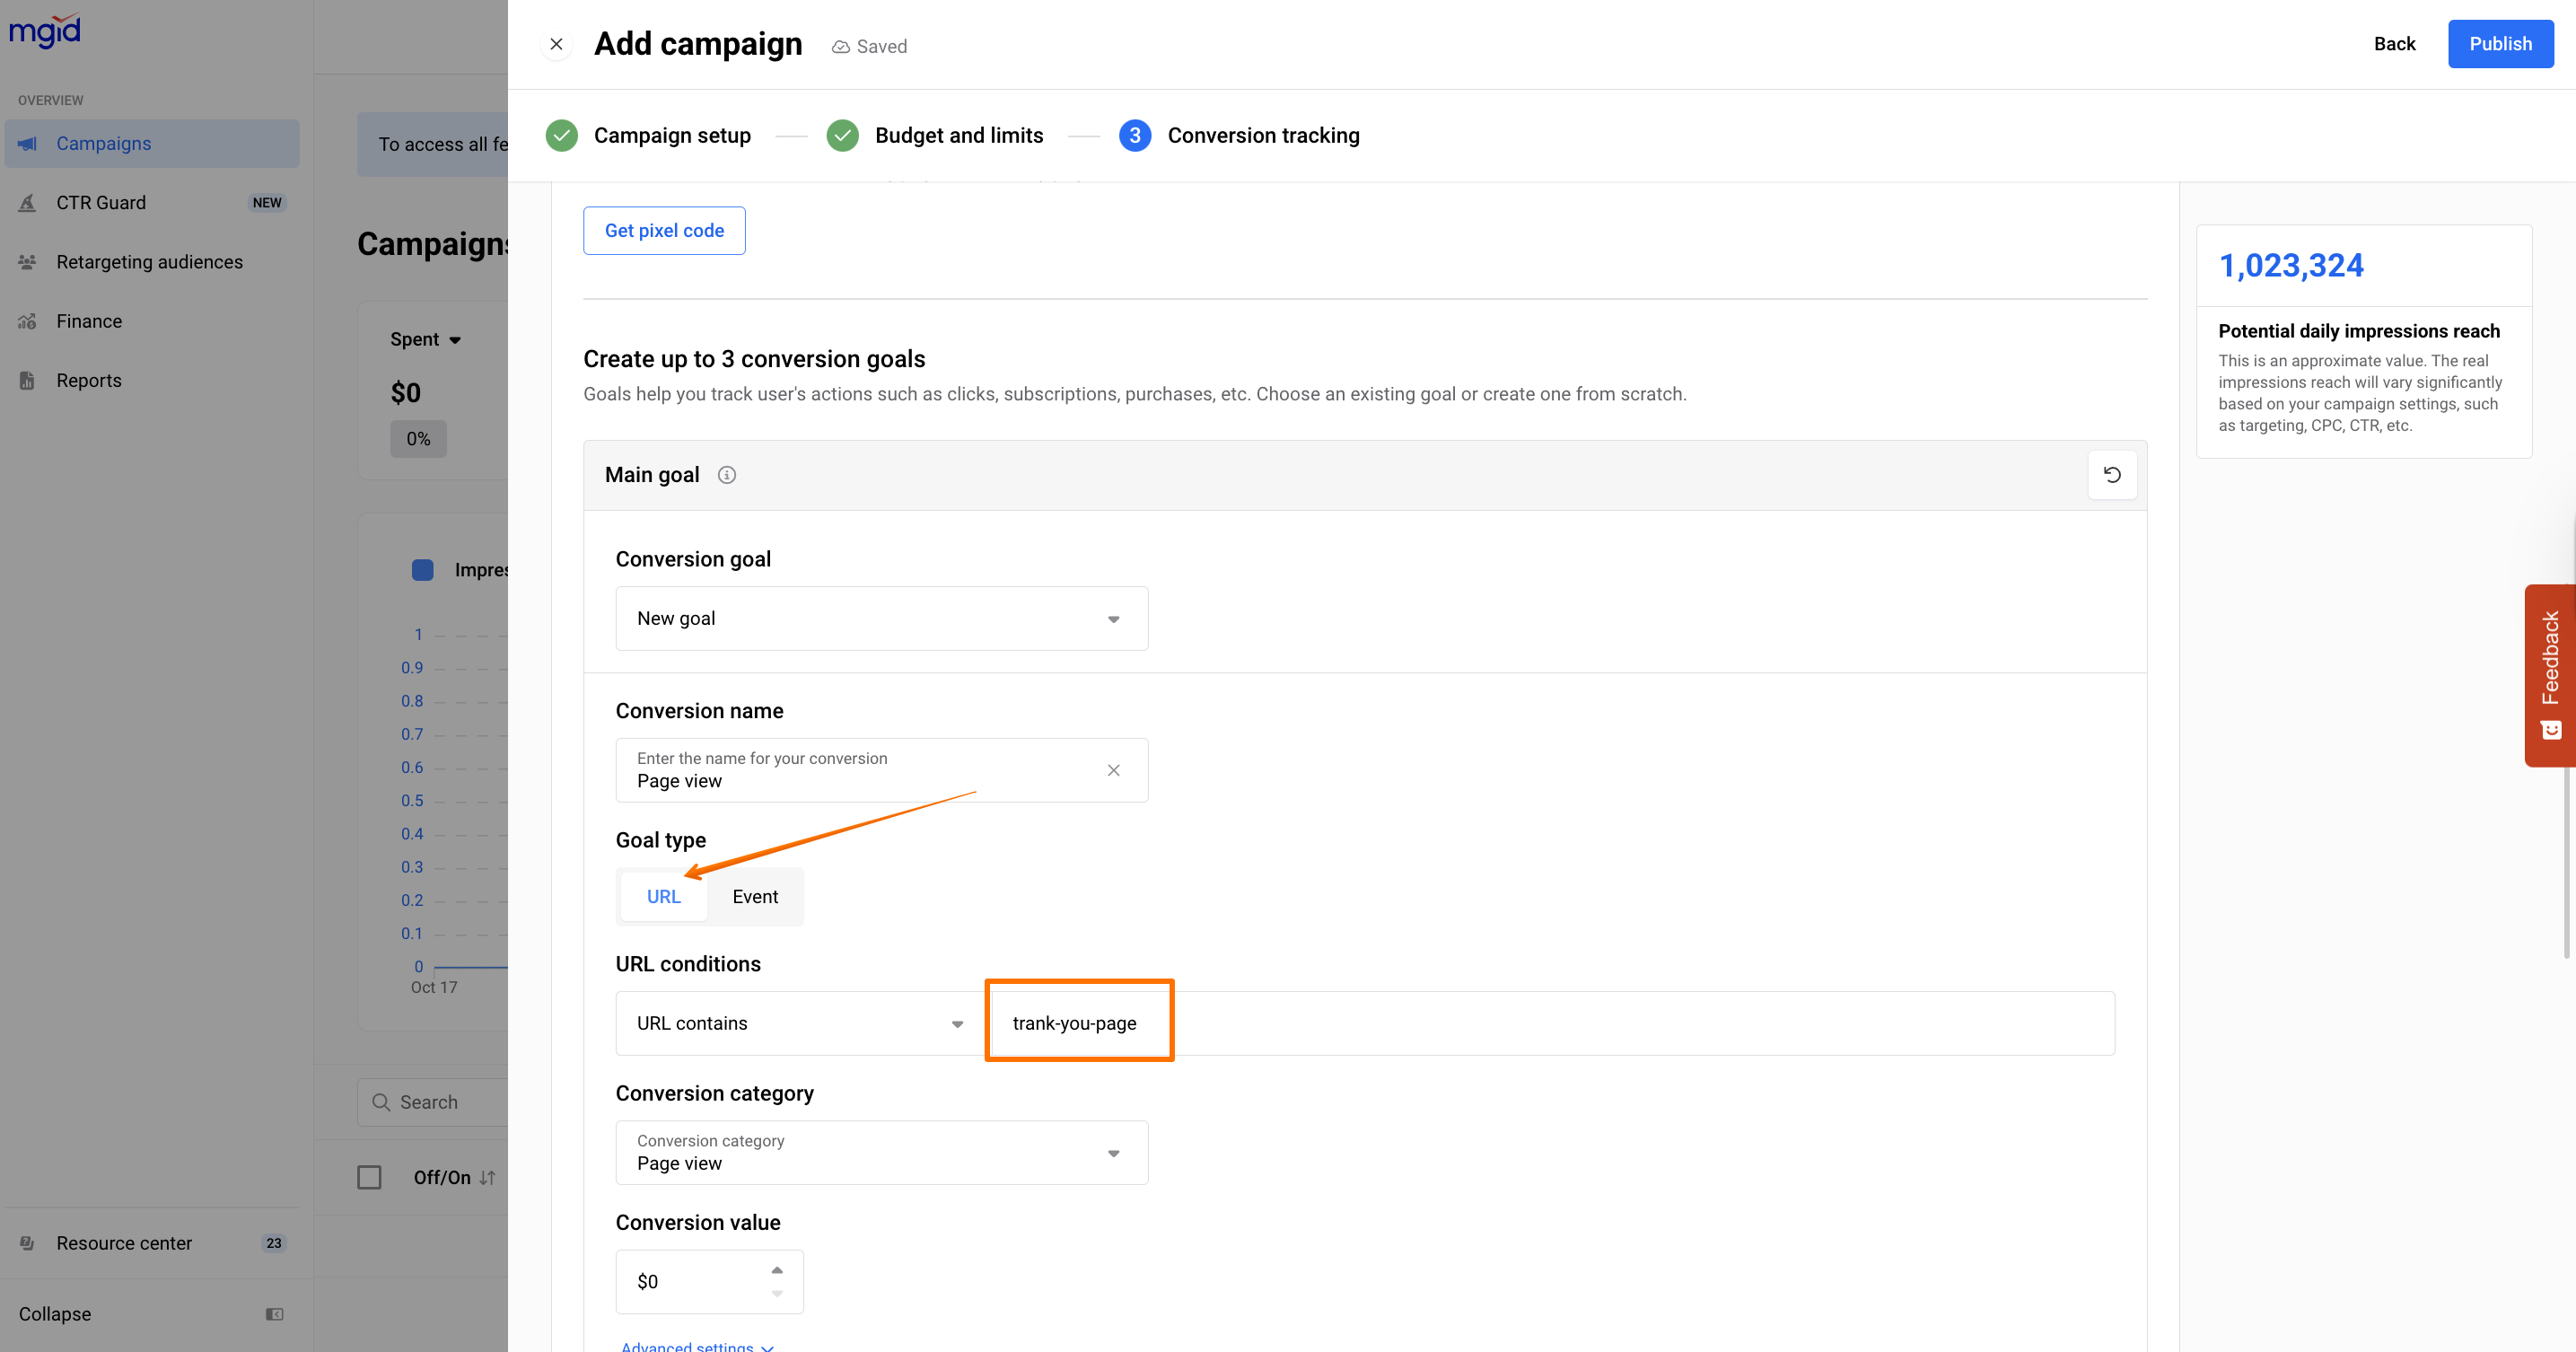Open the Feedback side tab
2576x1352 pixels.
[2549, 675]
